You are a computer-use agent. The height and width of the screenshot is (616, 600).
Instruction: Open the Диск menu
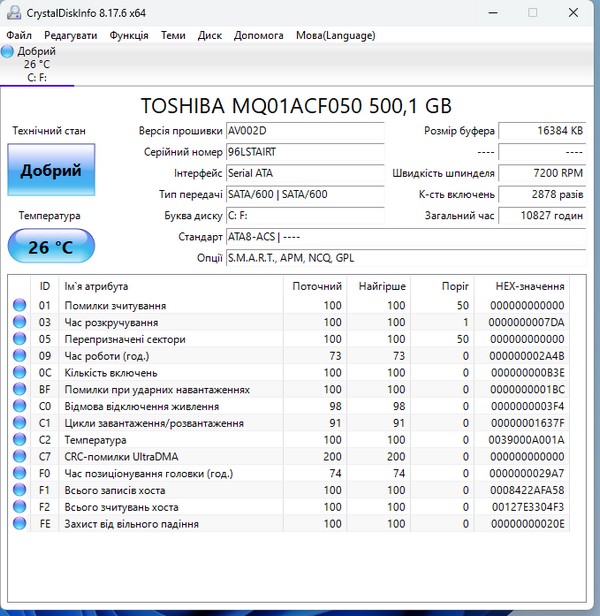(210, 35)
